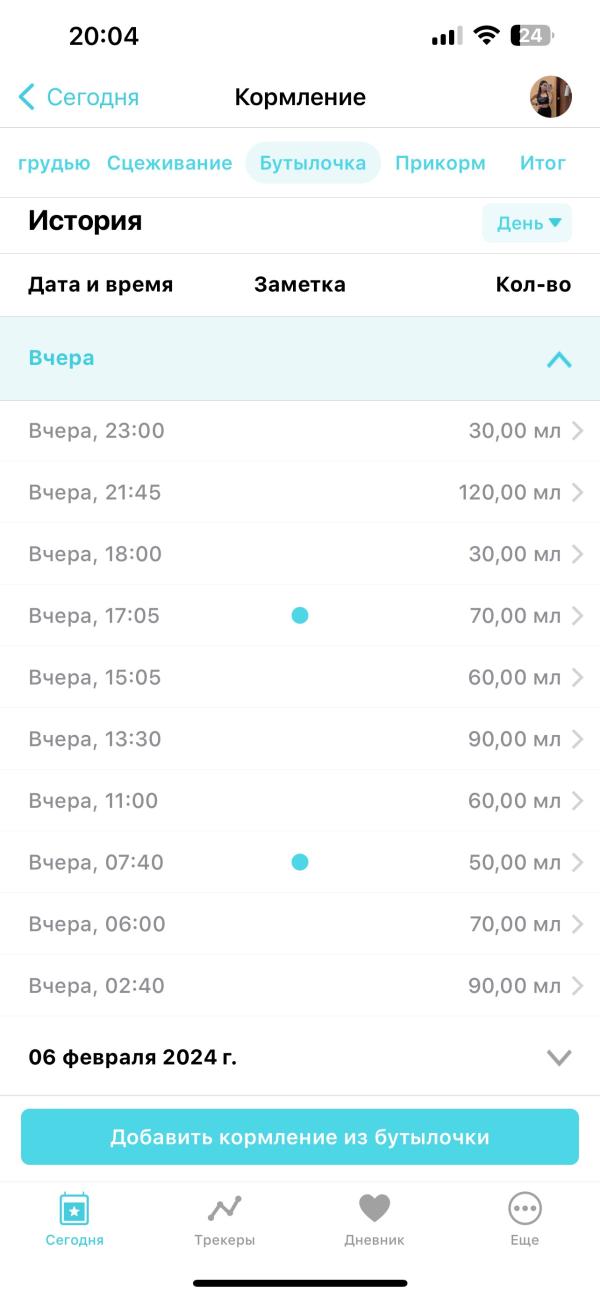Screen dimensions: 600x1297
Task: Open the Сегодня calendar tab icon
Action: click(x=74, y=1209)
